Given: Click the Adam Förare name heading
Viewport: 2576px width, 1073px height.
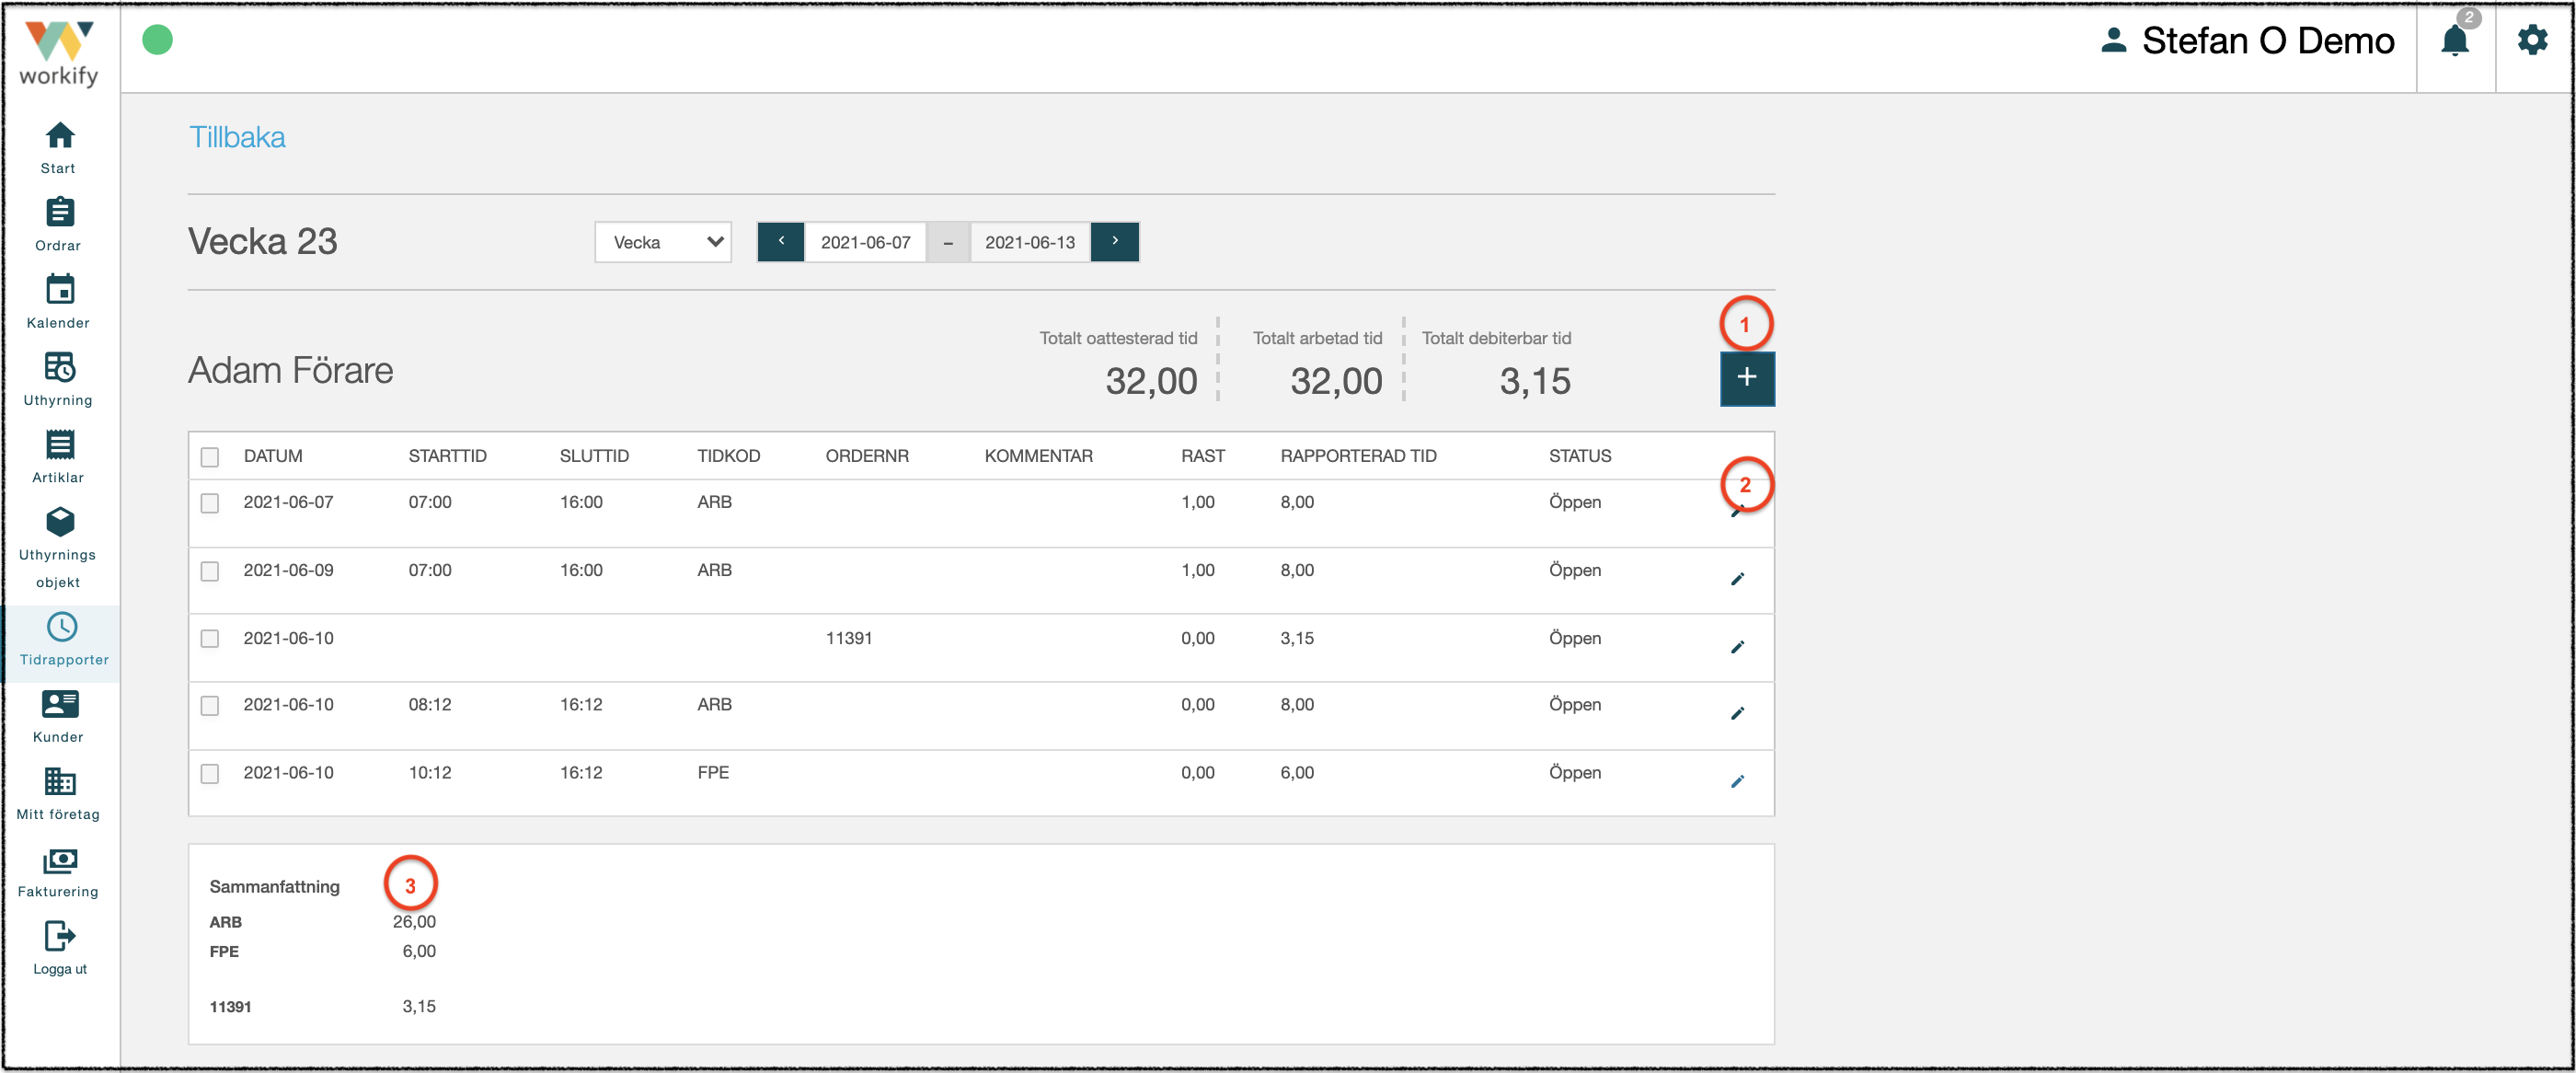Looking at the screenshot, I should pos(291,370).
